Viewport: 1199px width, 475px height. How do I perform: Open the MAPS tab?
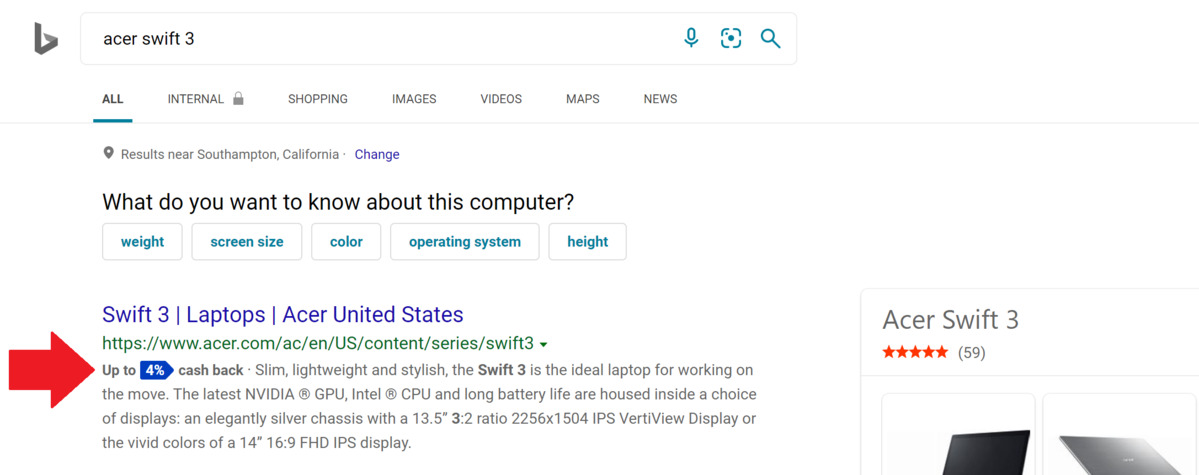pos(583,99)
